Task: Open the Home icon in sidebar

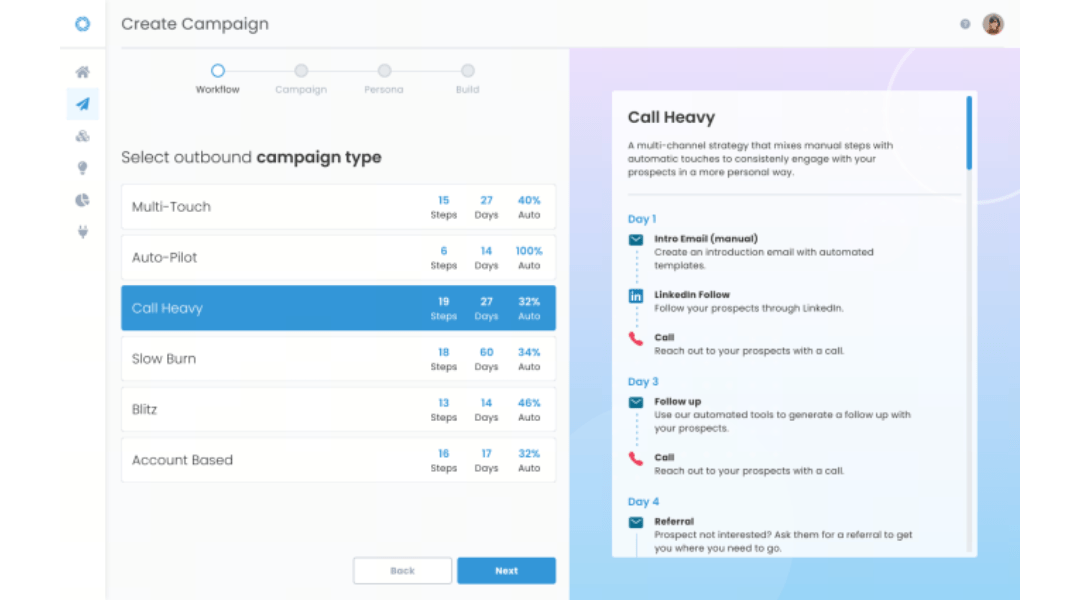Action: (83, 72)
